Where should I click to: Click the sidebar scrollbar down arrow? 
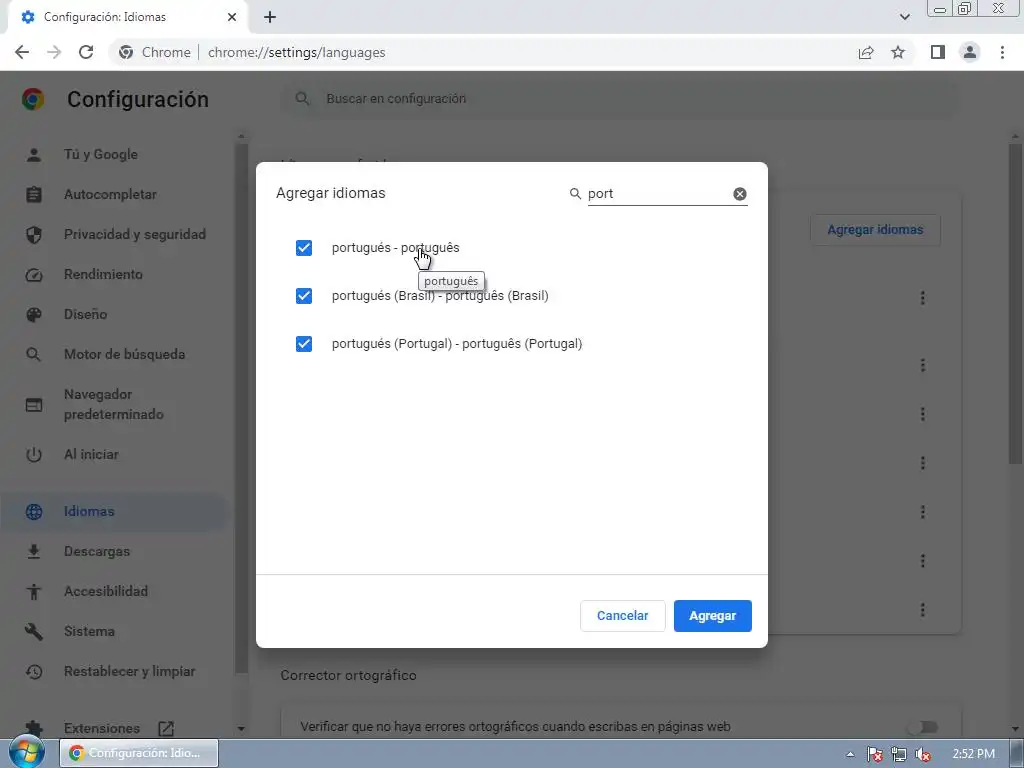coord(241,728)
